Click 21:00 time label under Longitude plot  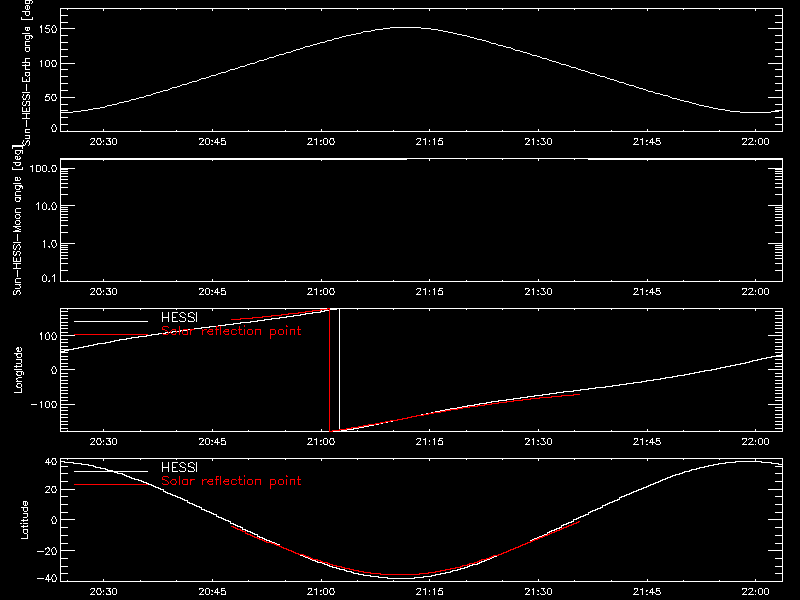[x=321, y=442]
